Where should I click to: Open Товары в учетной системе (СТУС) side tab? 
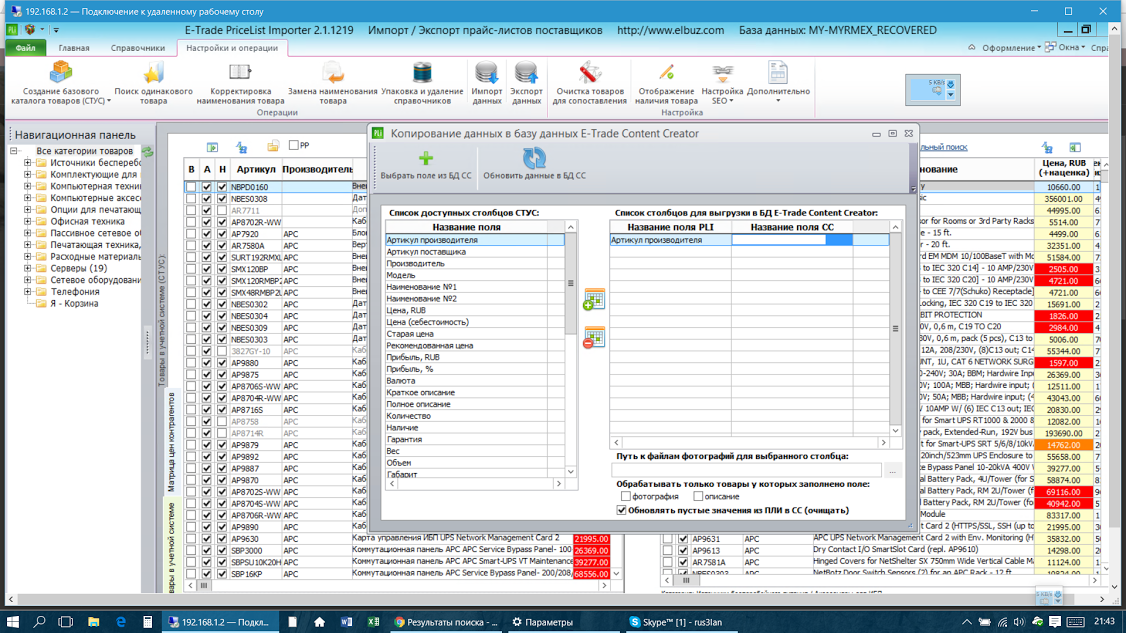(162, 321)
